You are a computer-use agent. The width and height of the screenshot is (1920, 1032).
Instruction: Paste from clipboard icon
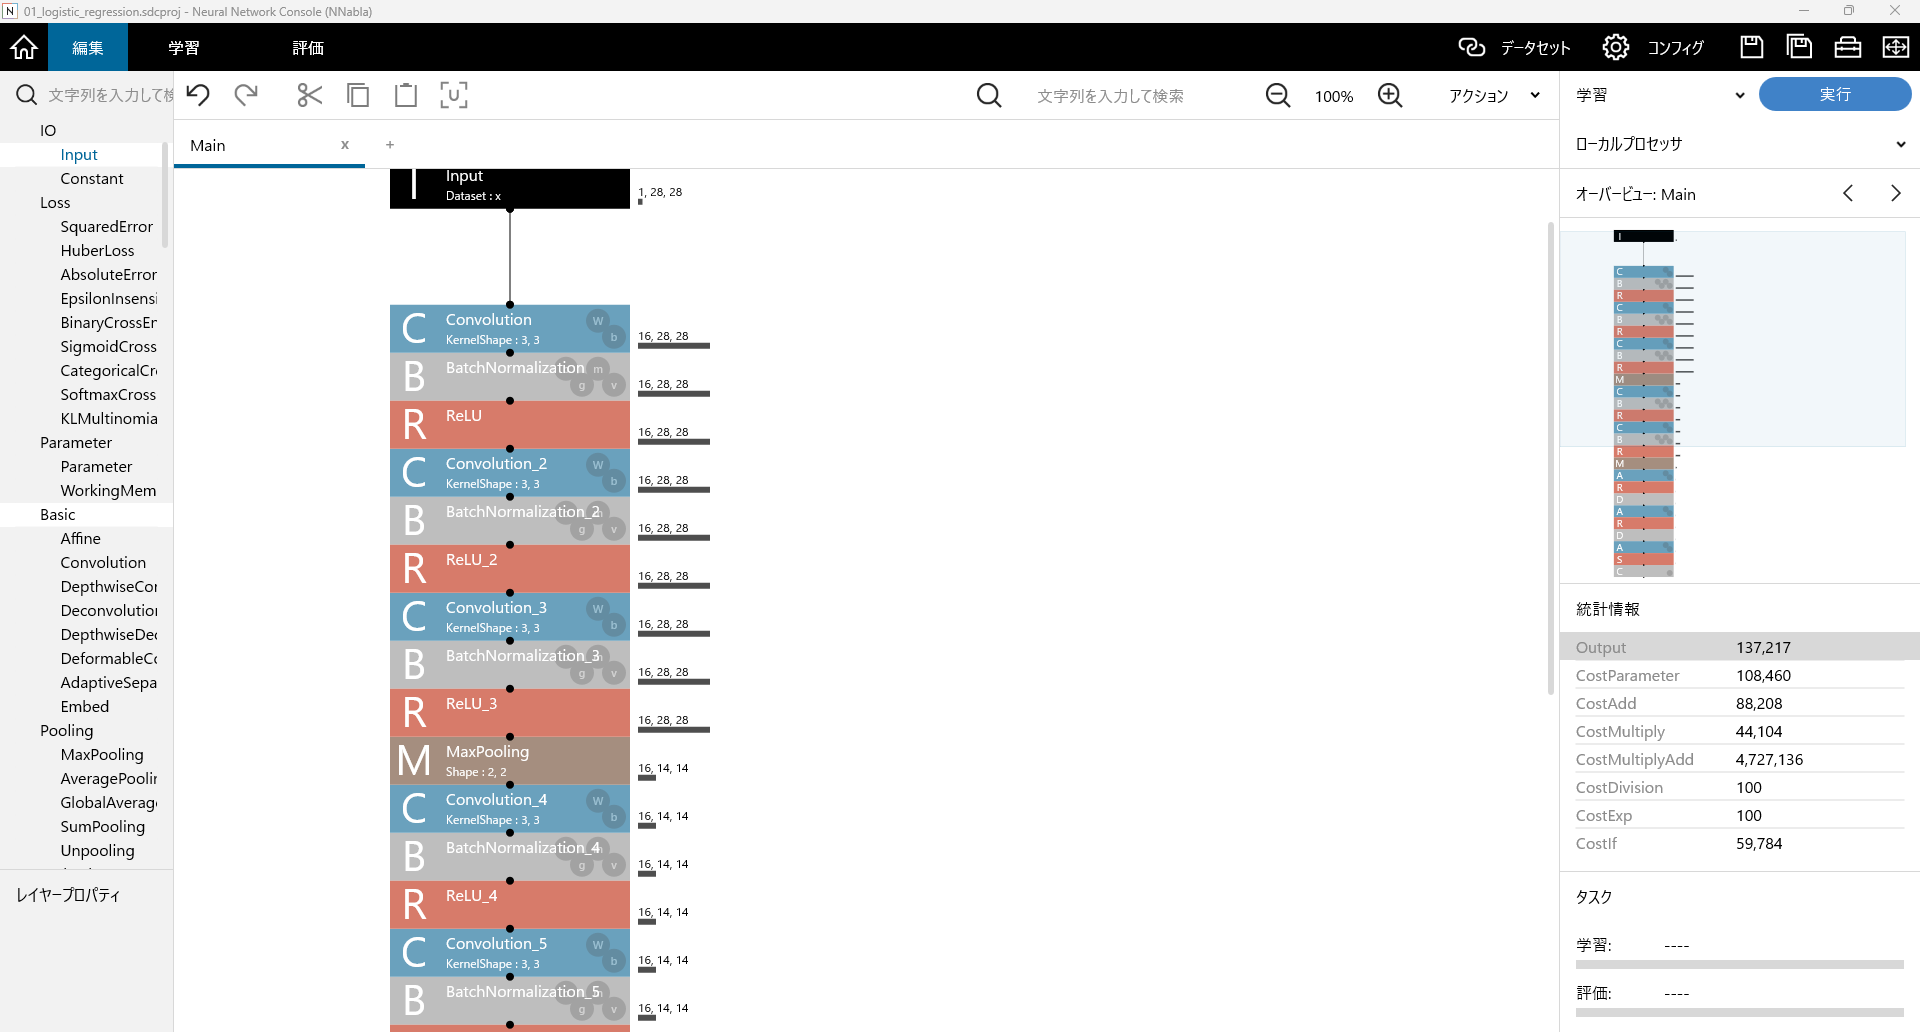405,95
